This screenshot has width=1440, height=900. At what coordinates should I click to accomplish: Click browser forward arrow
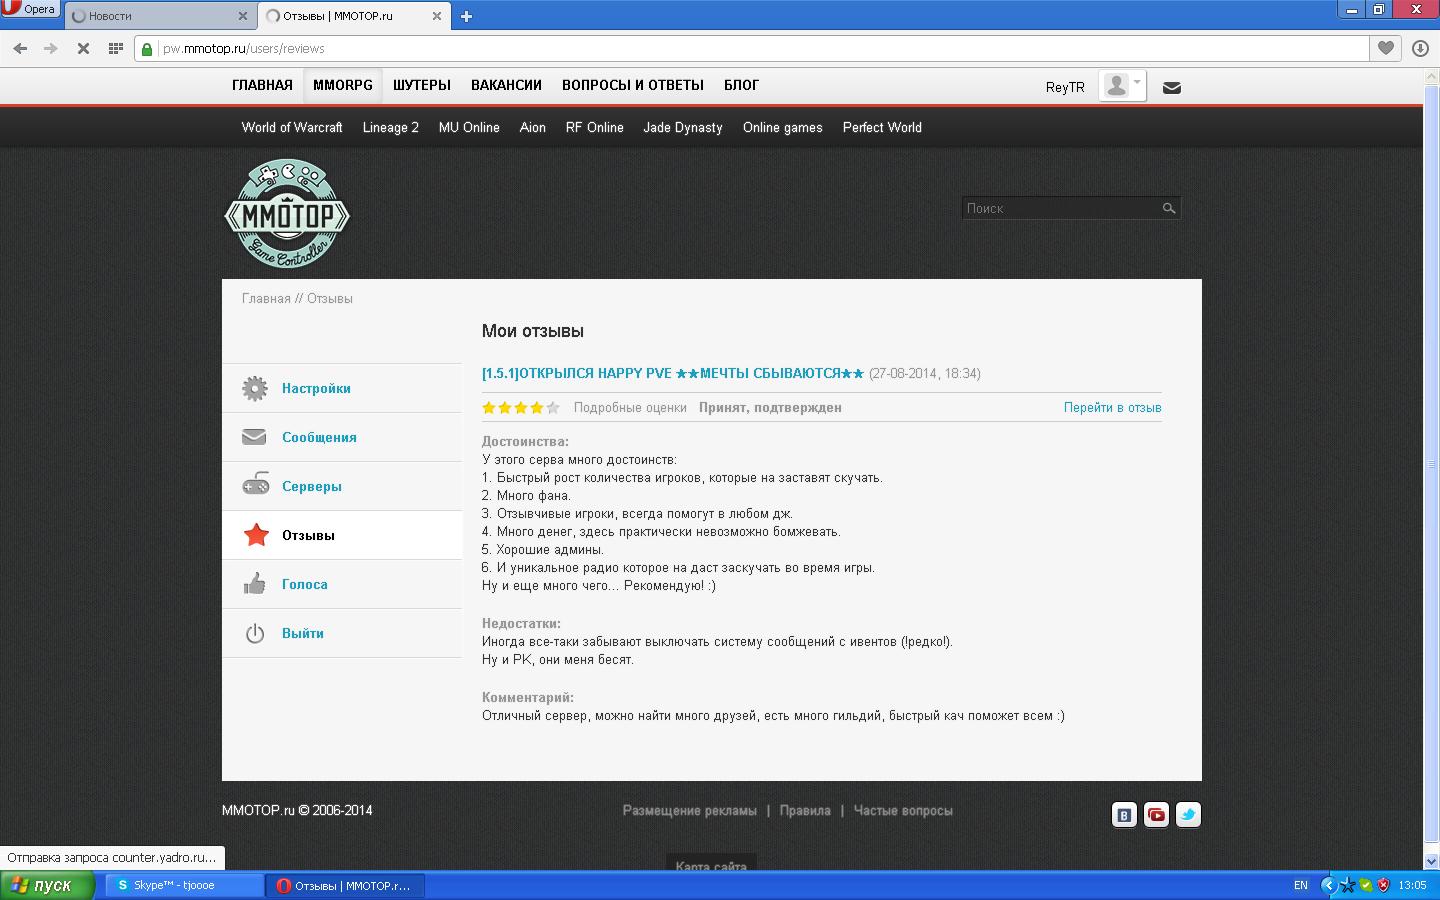[x=51, y=48]
